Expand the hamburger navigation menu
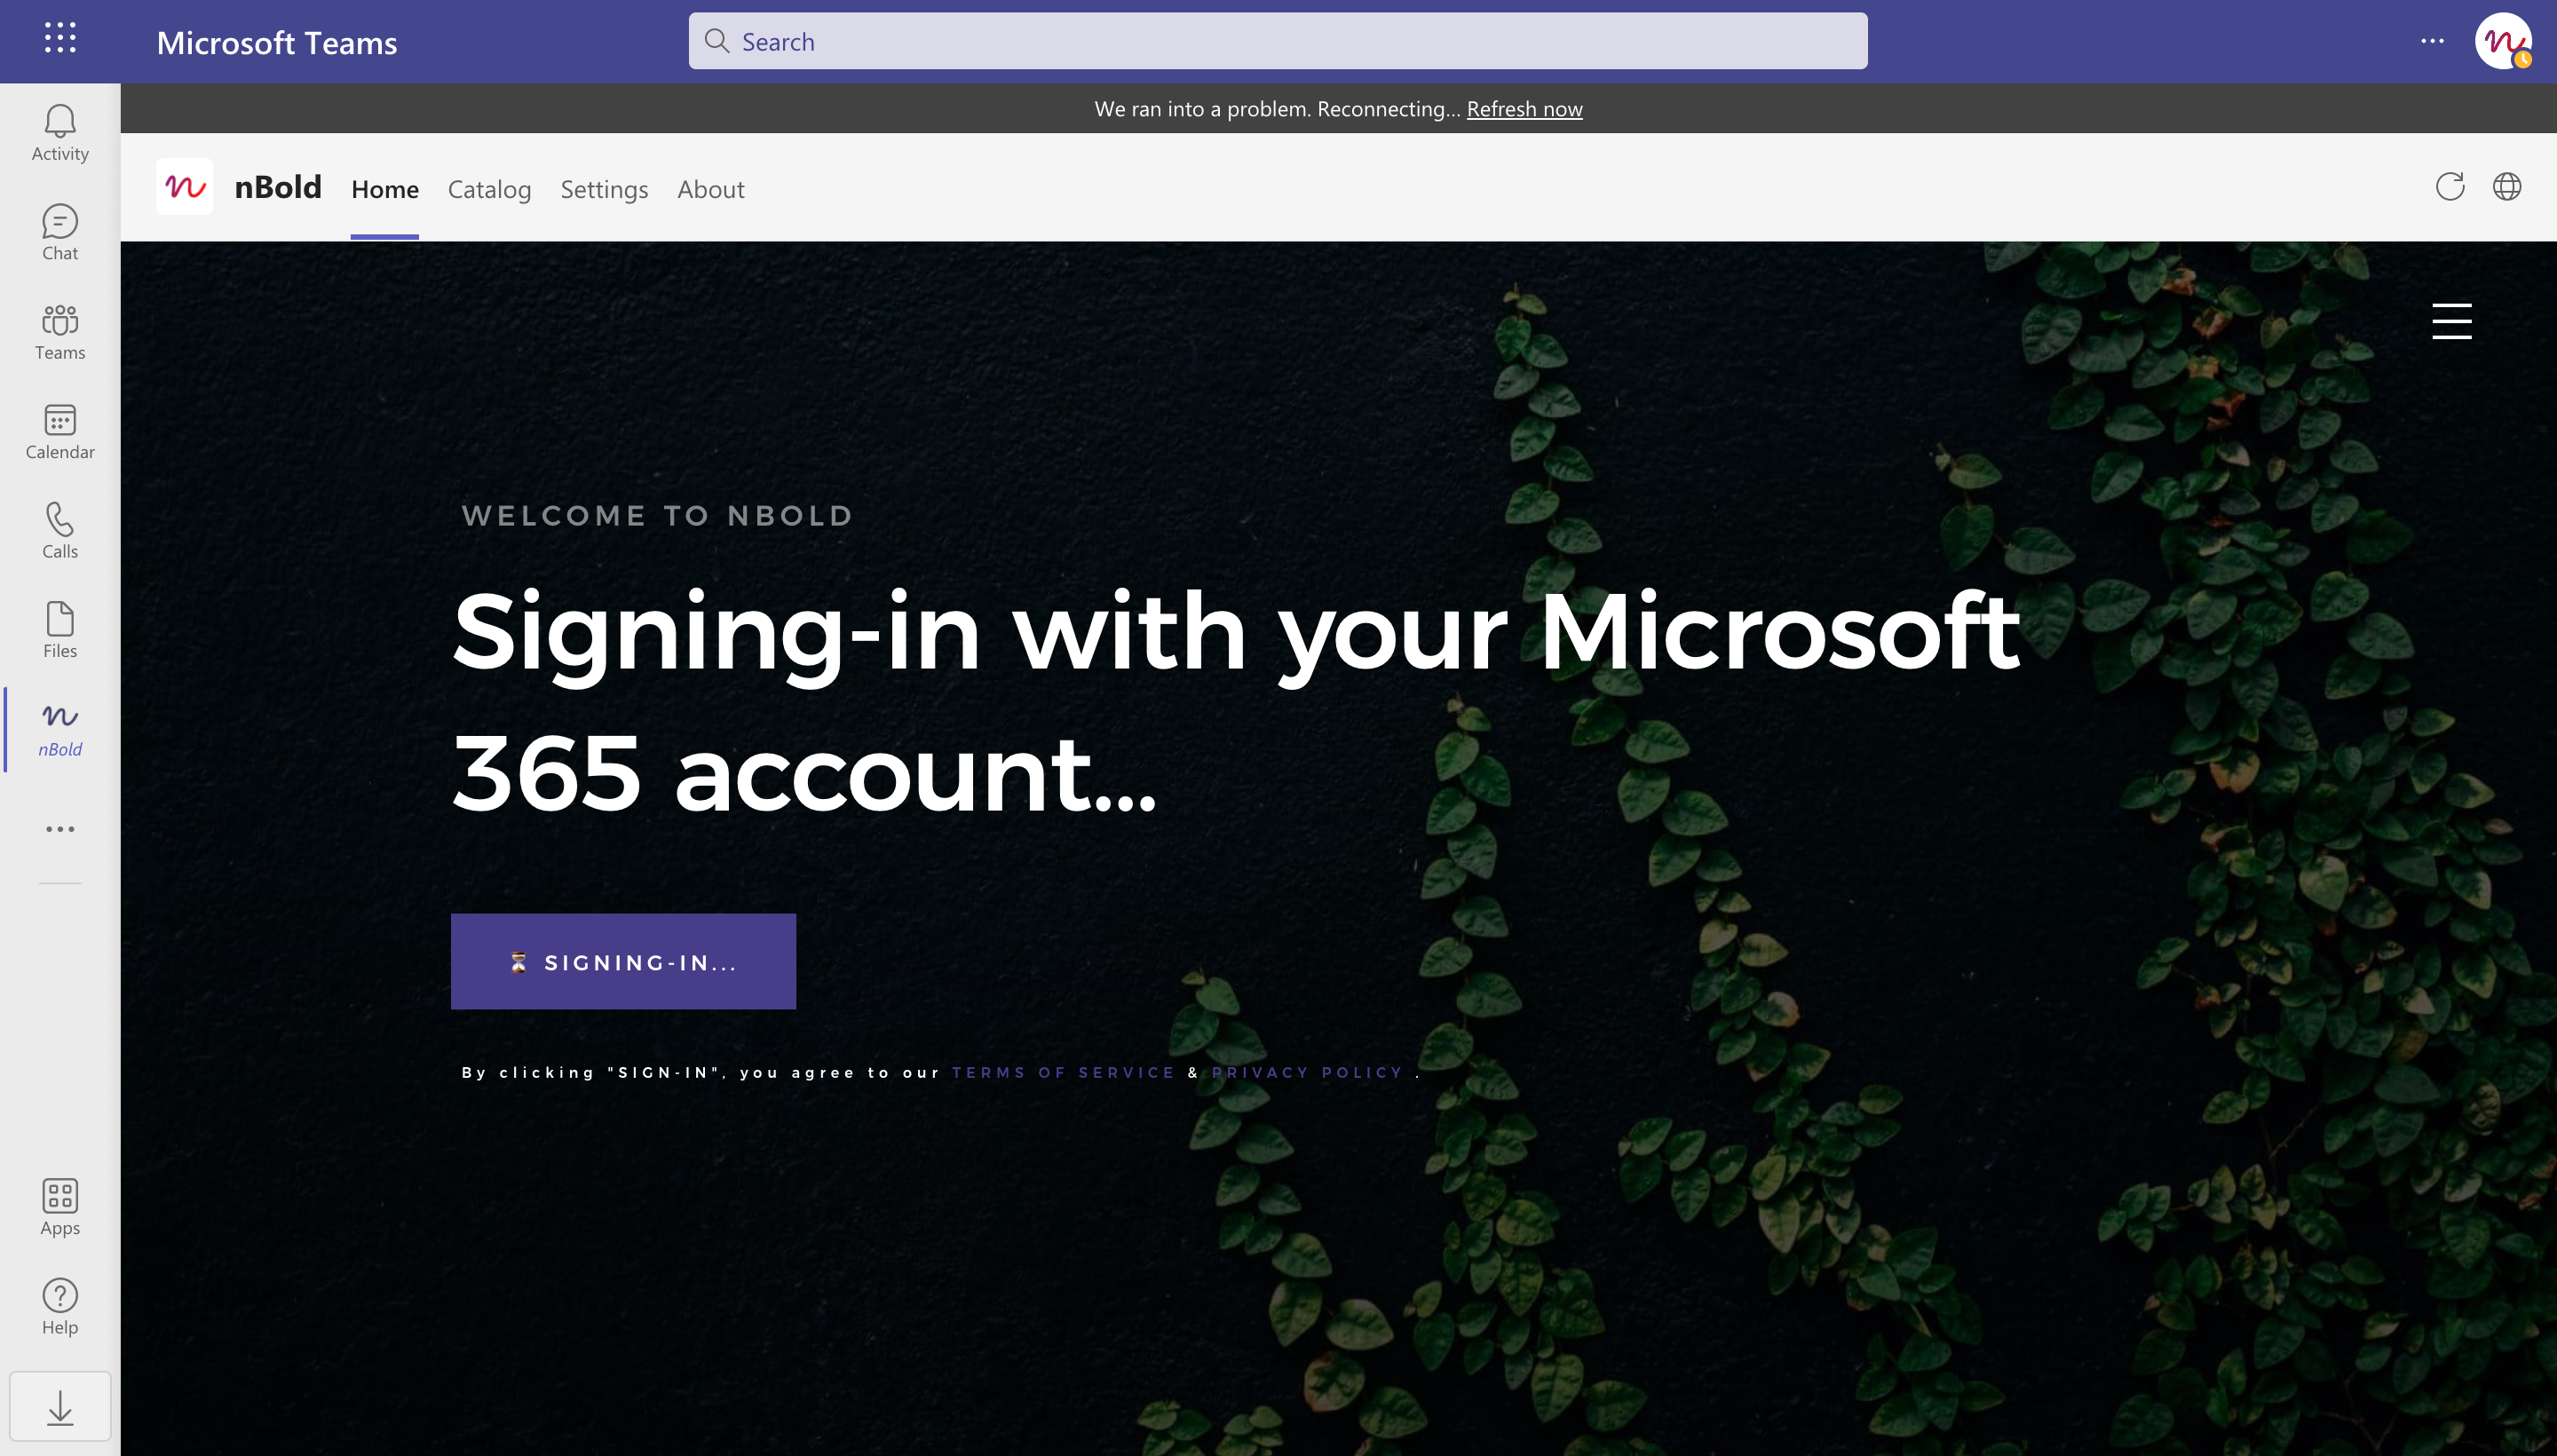Image resolution: width=2557 pixels, height=1456 pixels. point(2451,321)
